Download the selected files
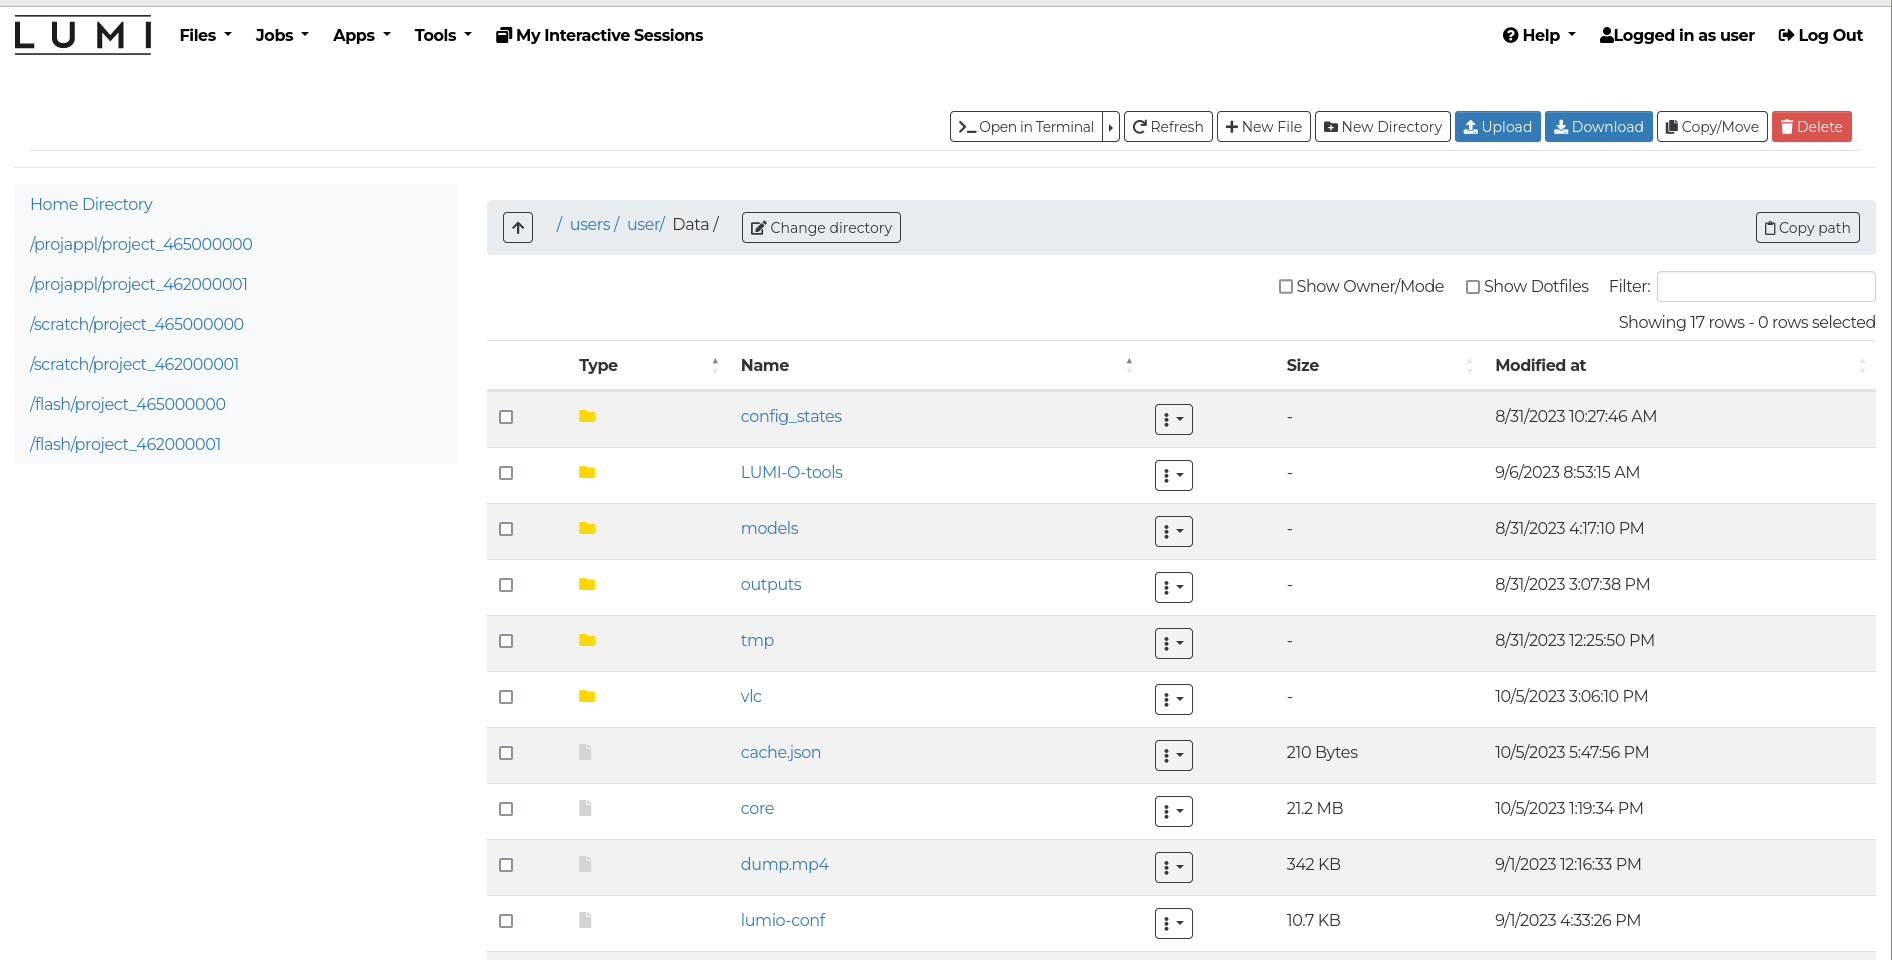Image resolution: width=1892 pixels, height=960 pixels. pyautogui.click(x=1598, y=127)
